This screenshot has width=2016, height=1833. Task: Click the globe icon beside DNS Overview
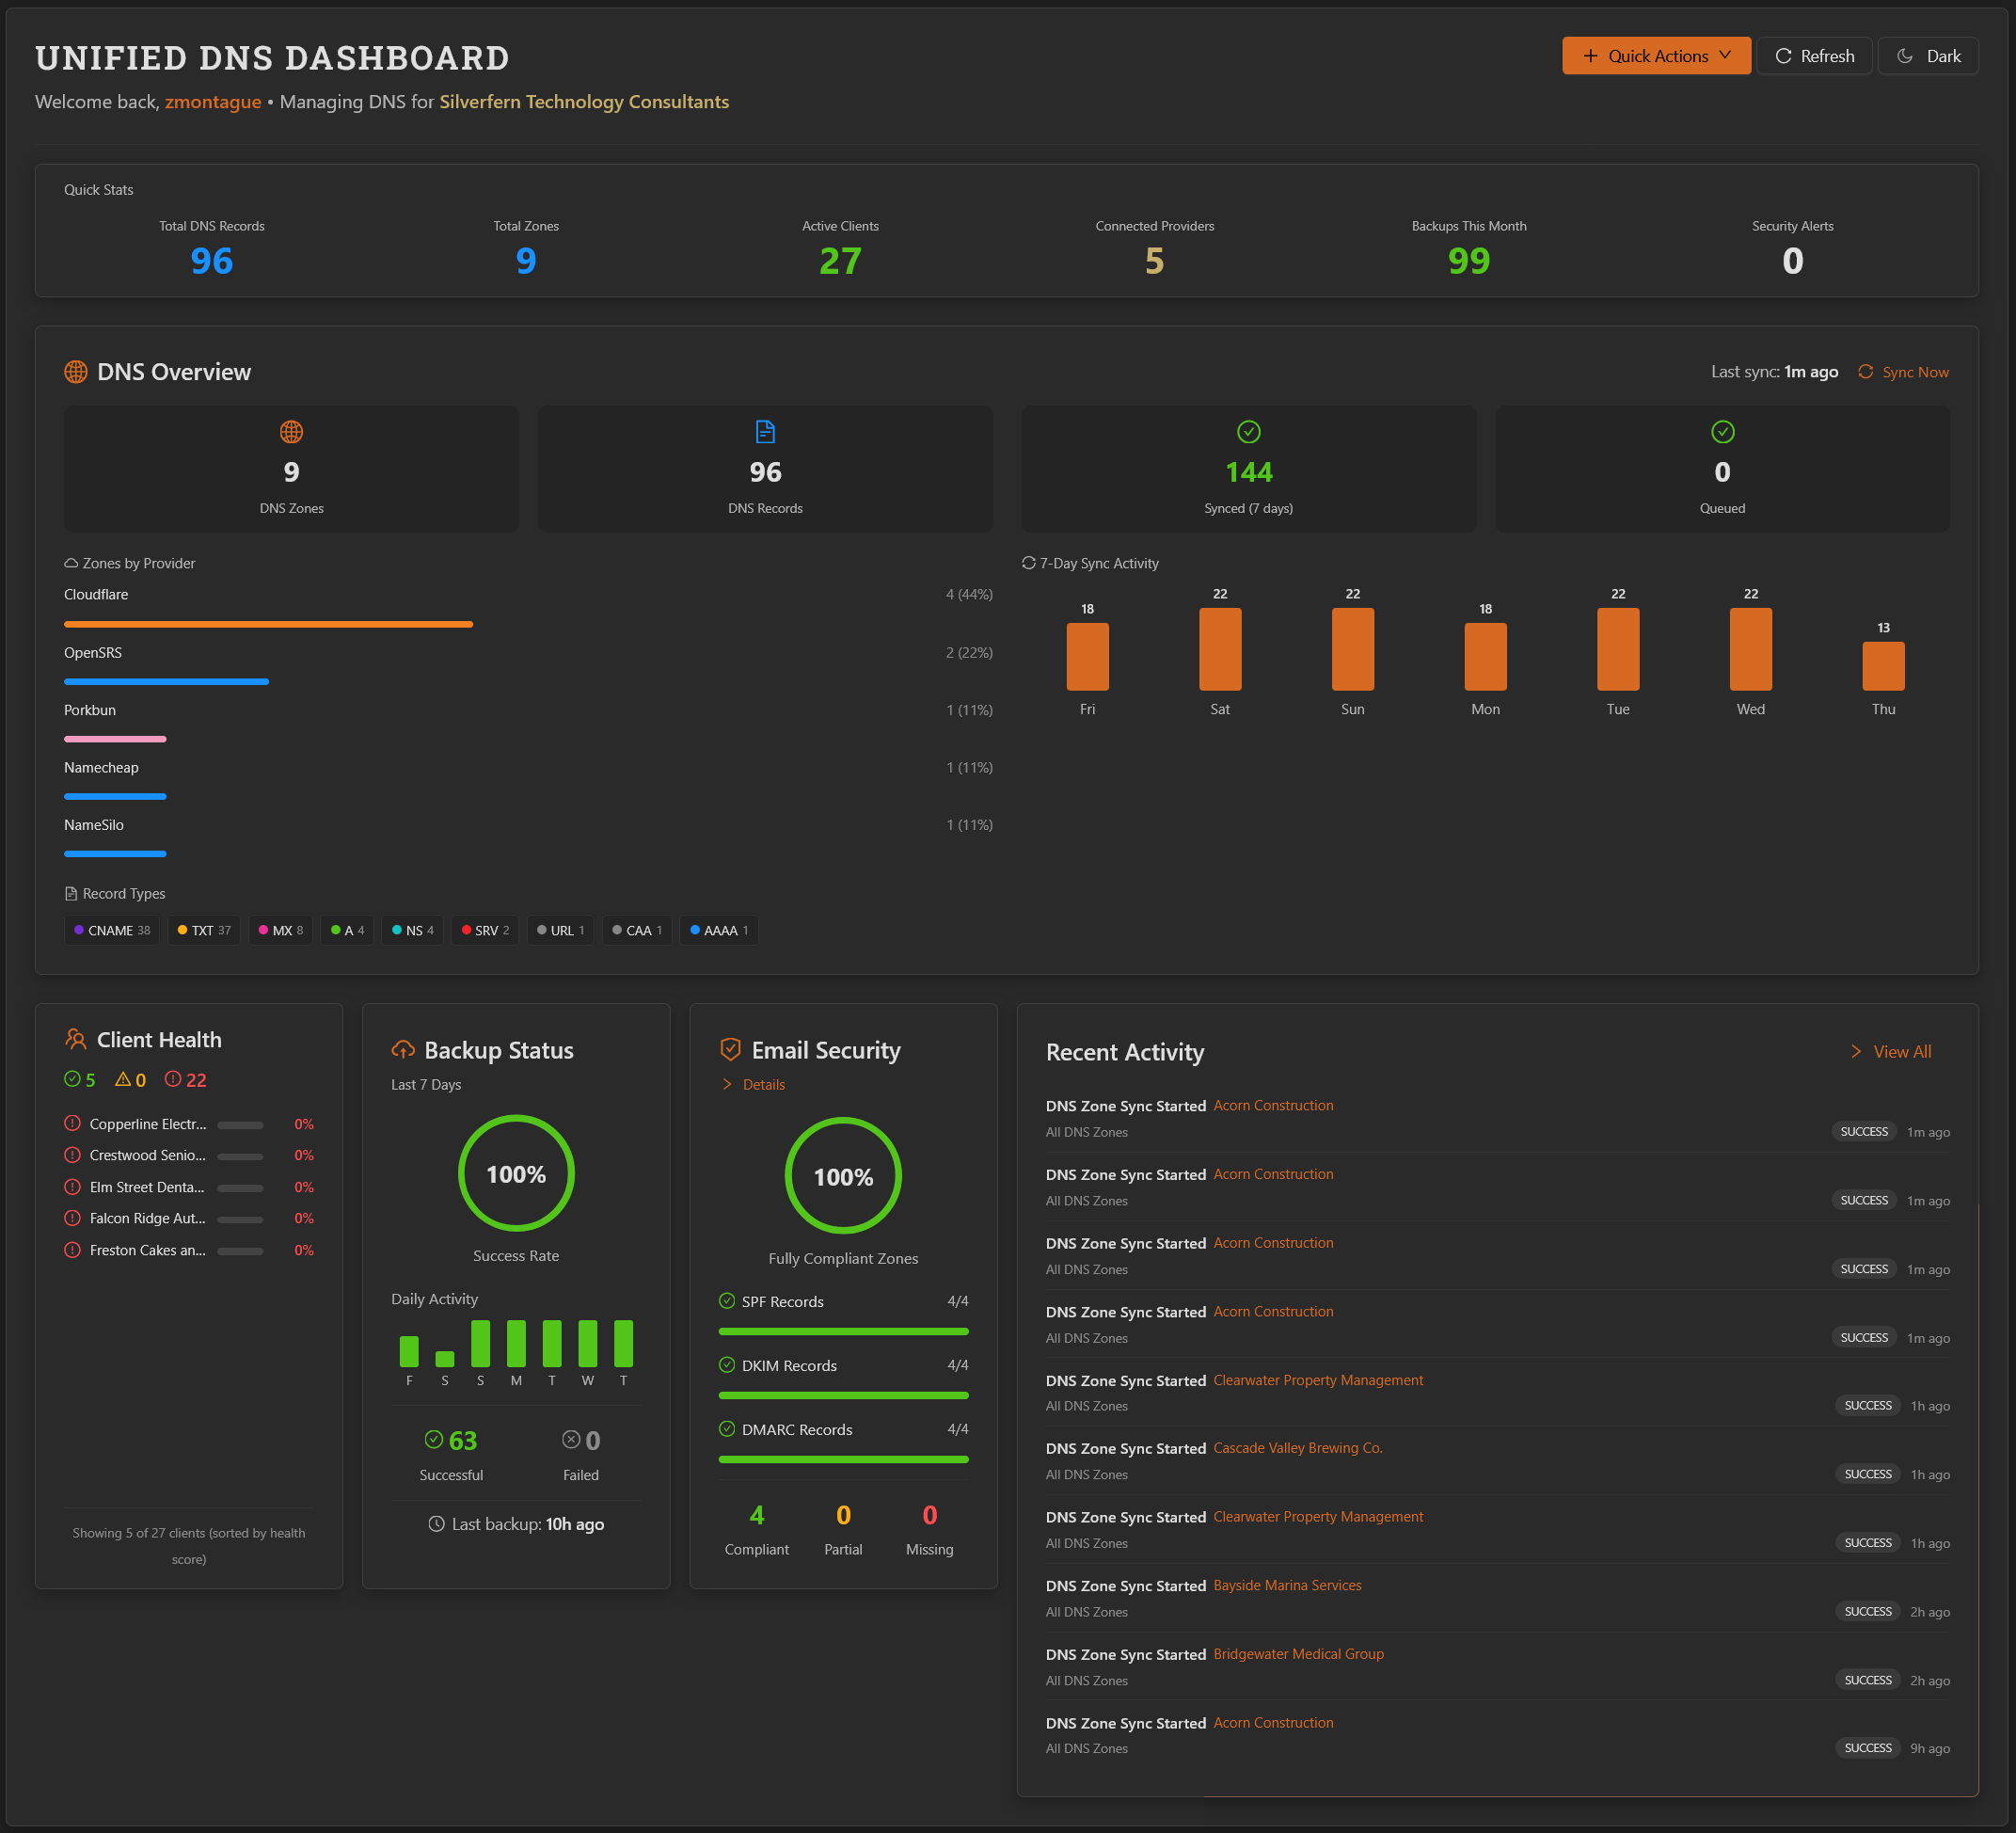[76, 372]
